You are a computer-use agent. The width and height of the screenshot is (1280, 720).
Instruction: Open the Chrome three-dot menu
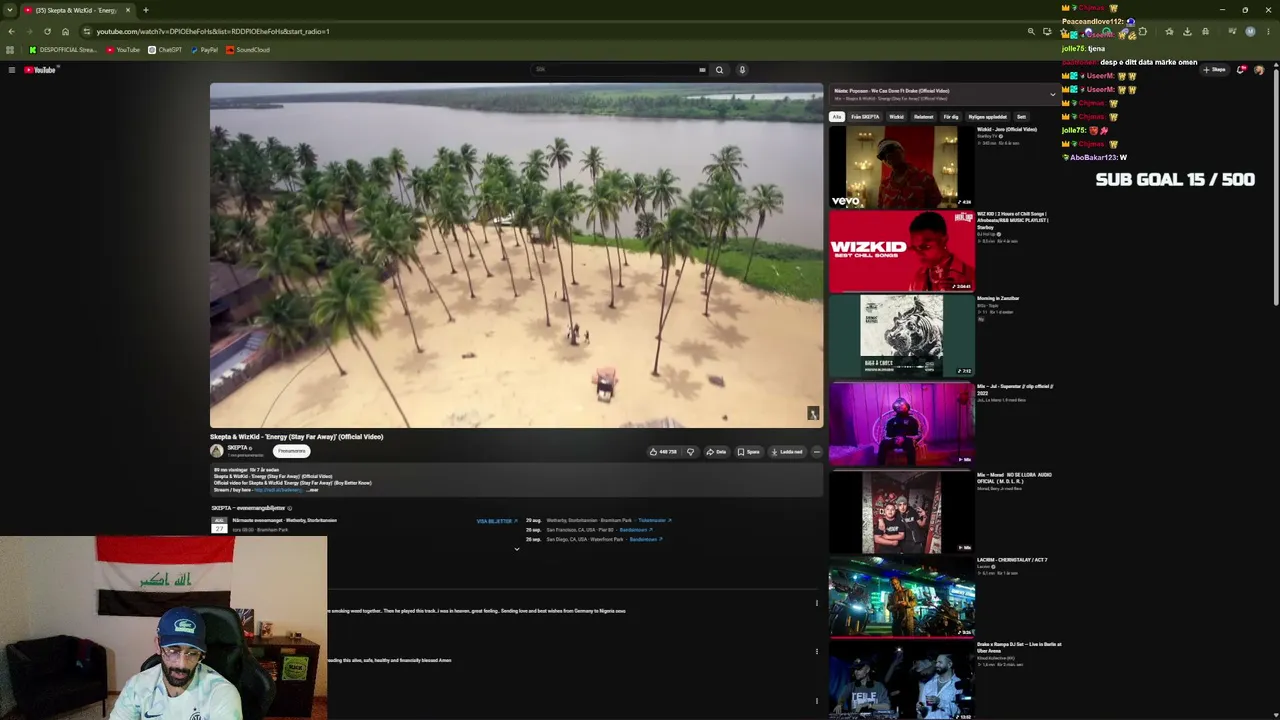click(x=1268, y=31)
